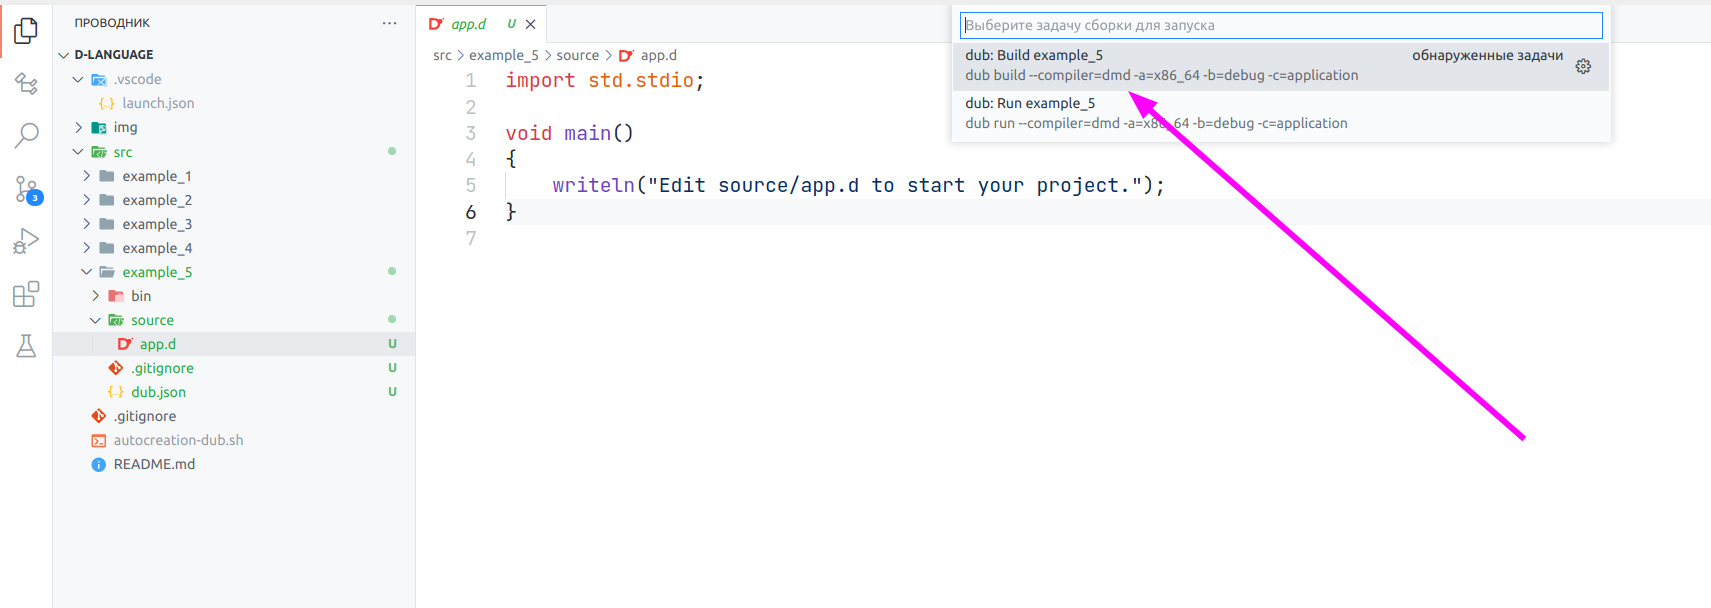This screenshot has height=608, width=1711.
Task: Open the activity bar icon below Explorer
Action: (26, 83)
